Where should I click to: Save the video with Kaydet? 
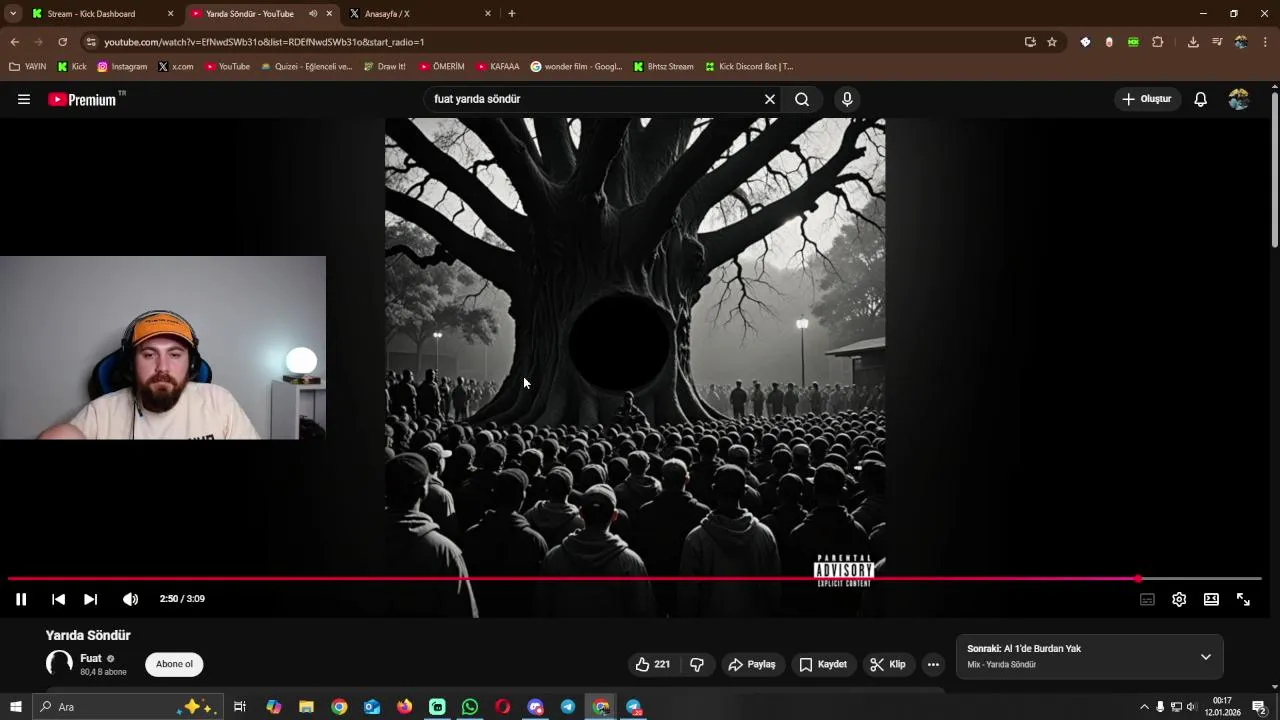pyautogui.click(x=823, y=664)
